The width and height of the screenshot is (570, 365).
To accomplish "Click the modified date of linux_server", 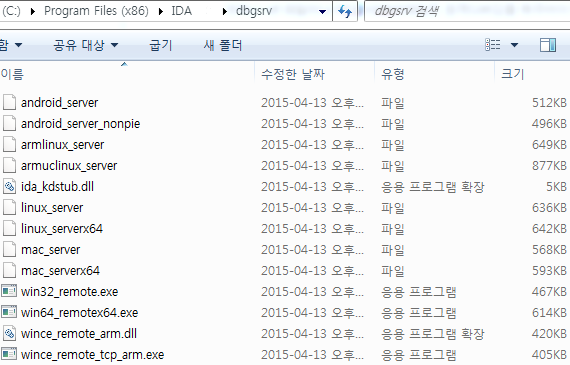I will pyautogui.click(x=312, y=208).
